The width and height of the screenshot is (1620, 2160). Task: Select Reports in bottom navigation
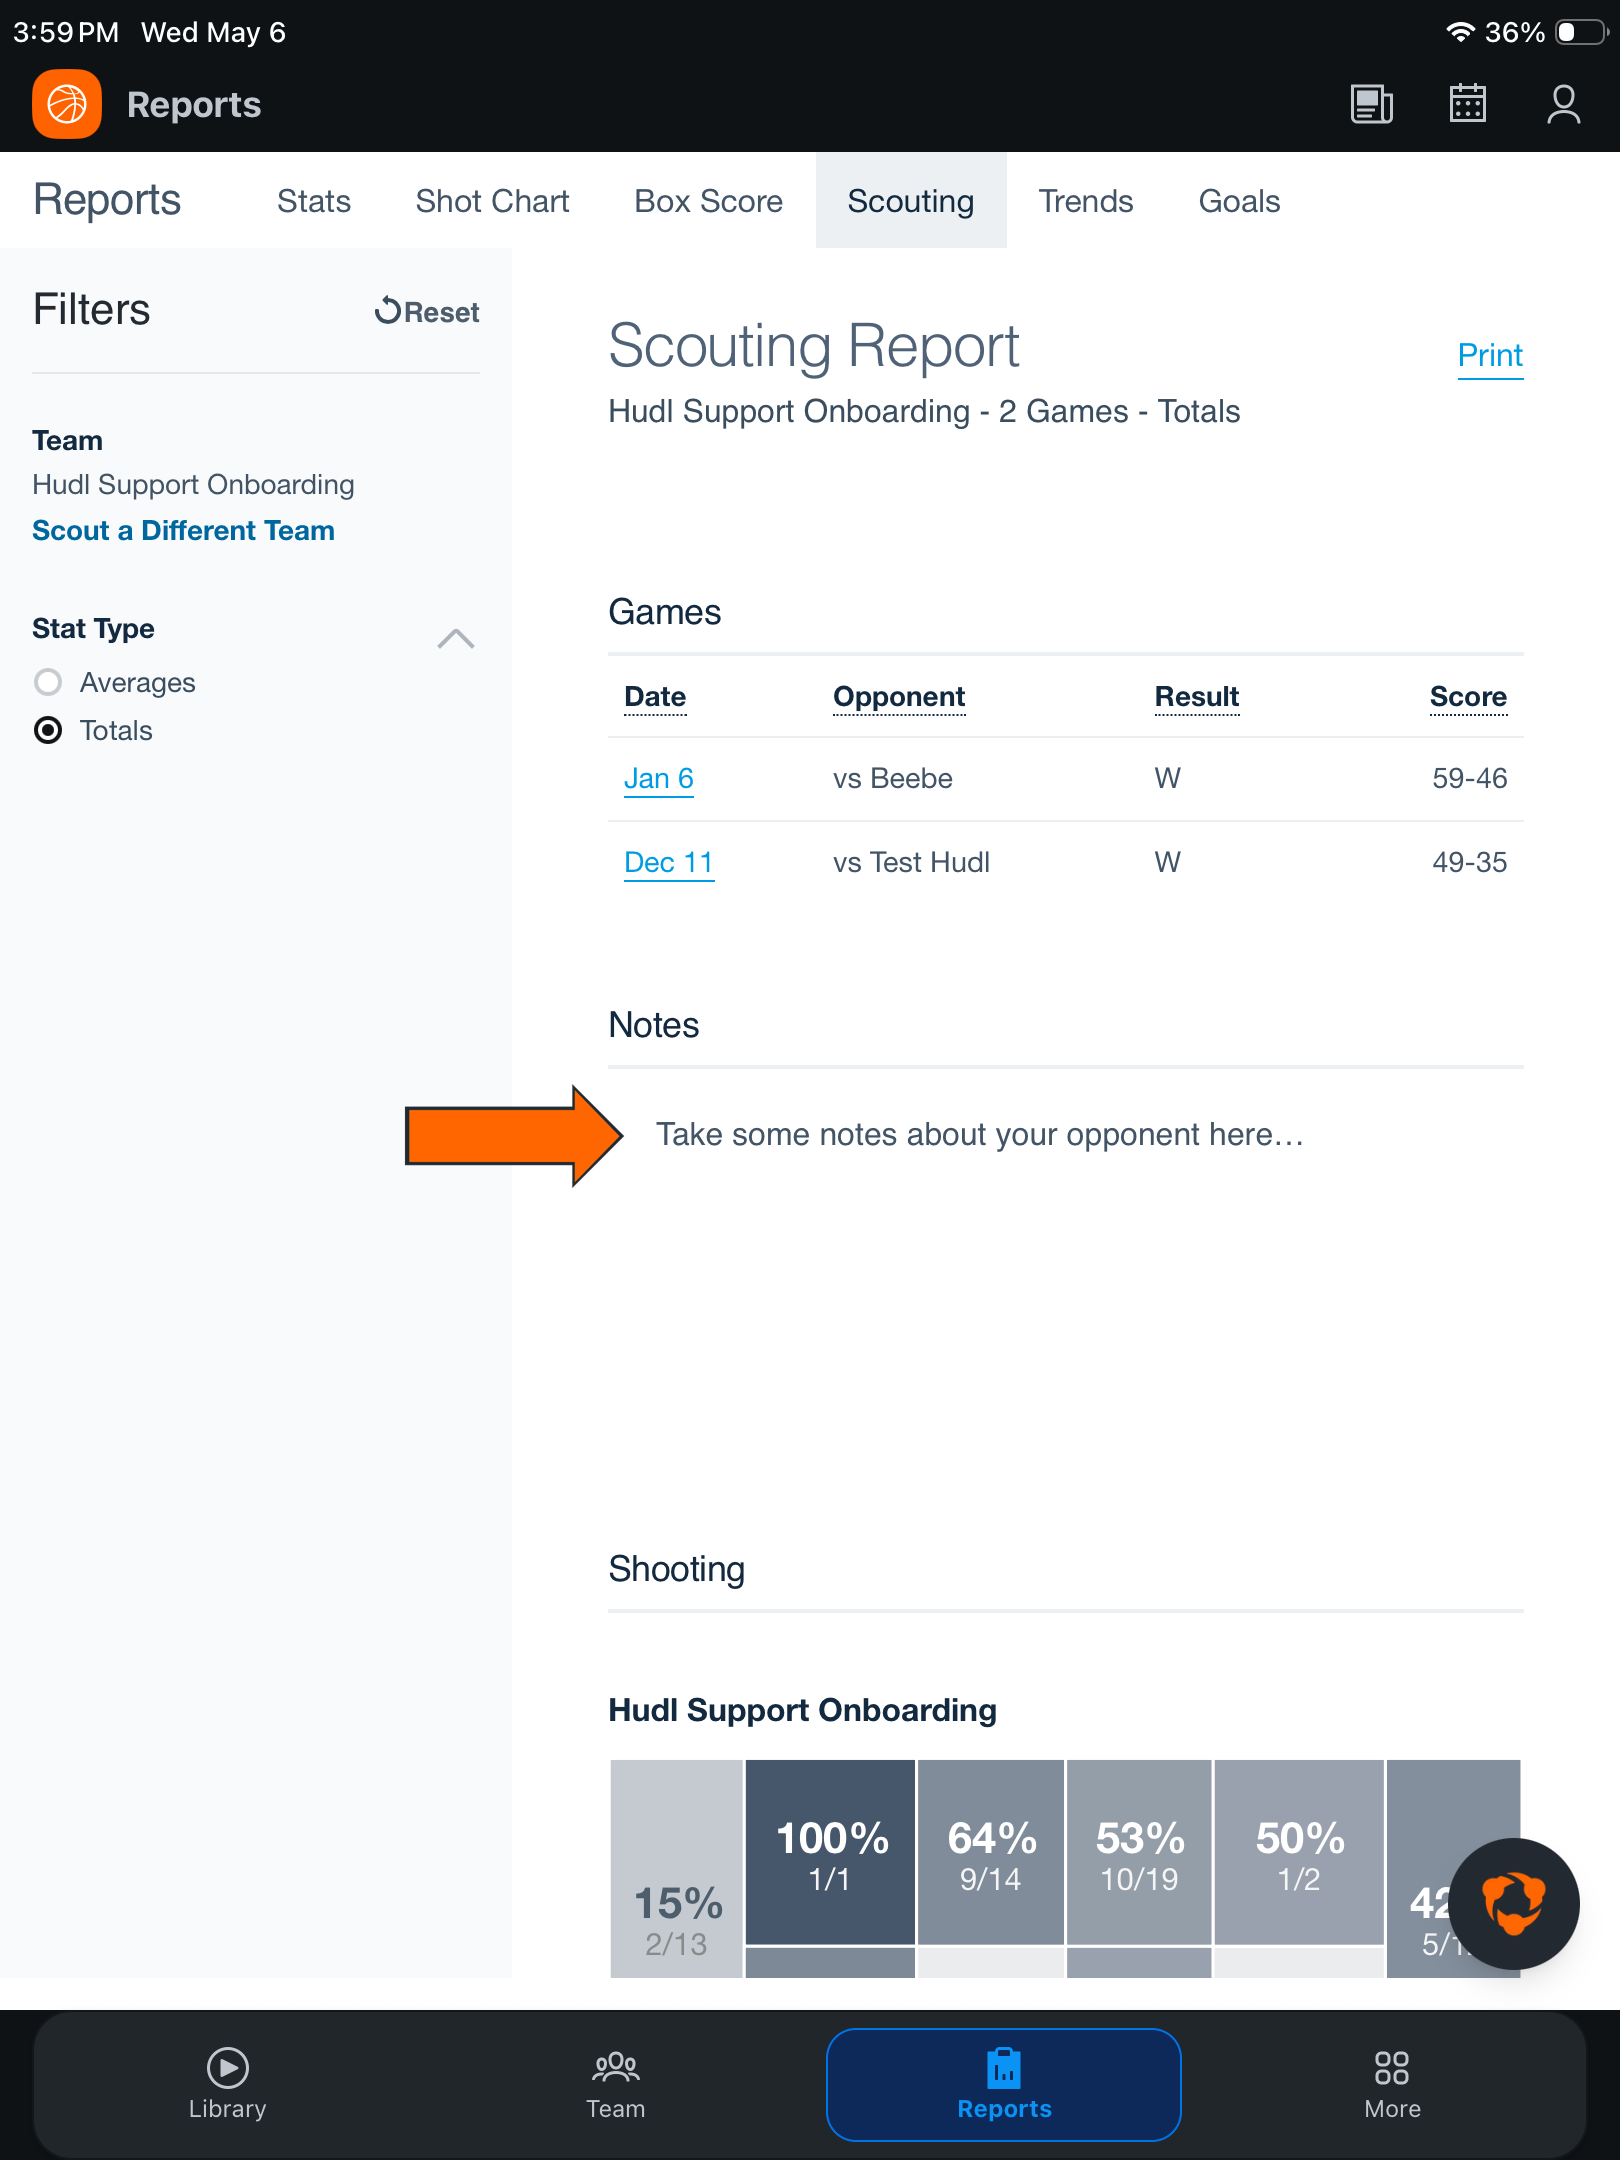coord(1004,2085)
